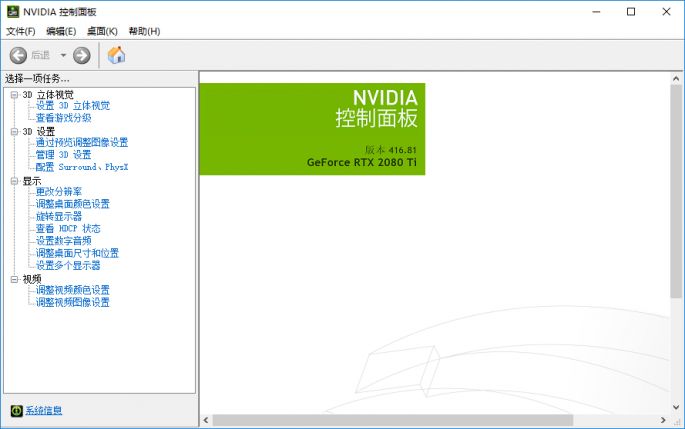Open the 桌面(K) menu
This screenshot has height=429, width=685.
(102, 32)
